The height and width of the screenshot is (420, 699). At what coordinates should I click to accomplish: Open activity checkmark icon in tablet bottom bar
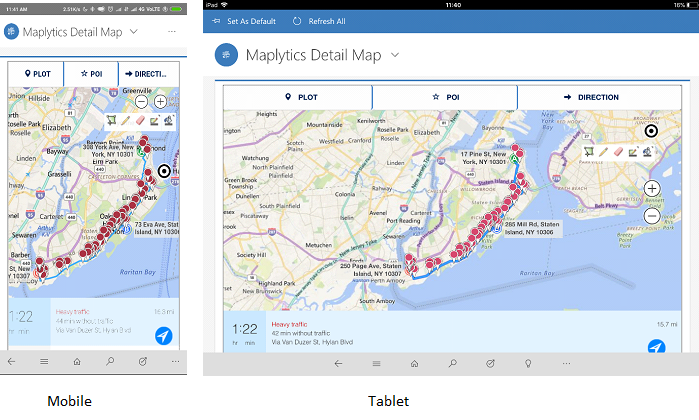coord(490,363)
